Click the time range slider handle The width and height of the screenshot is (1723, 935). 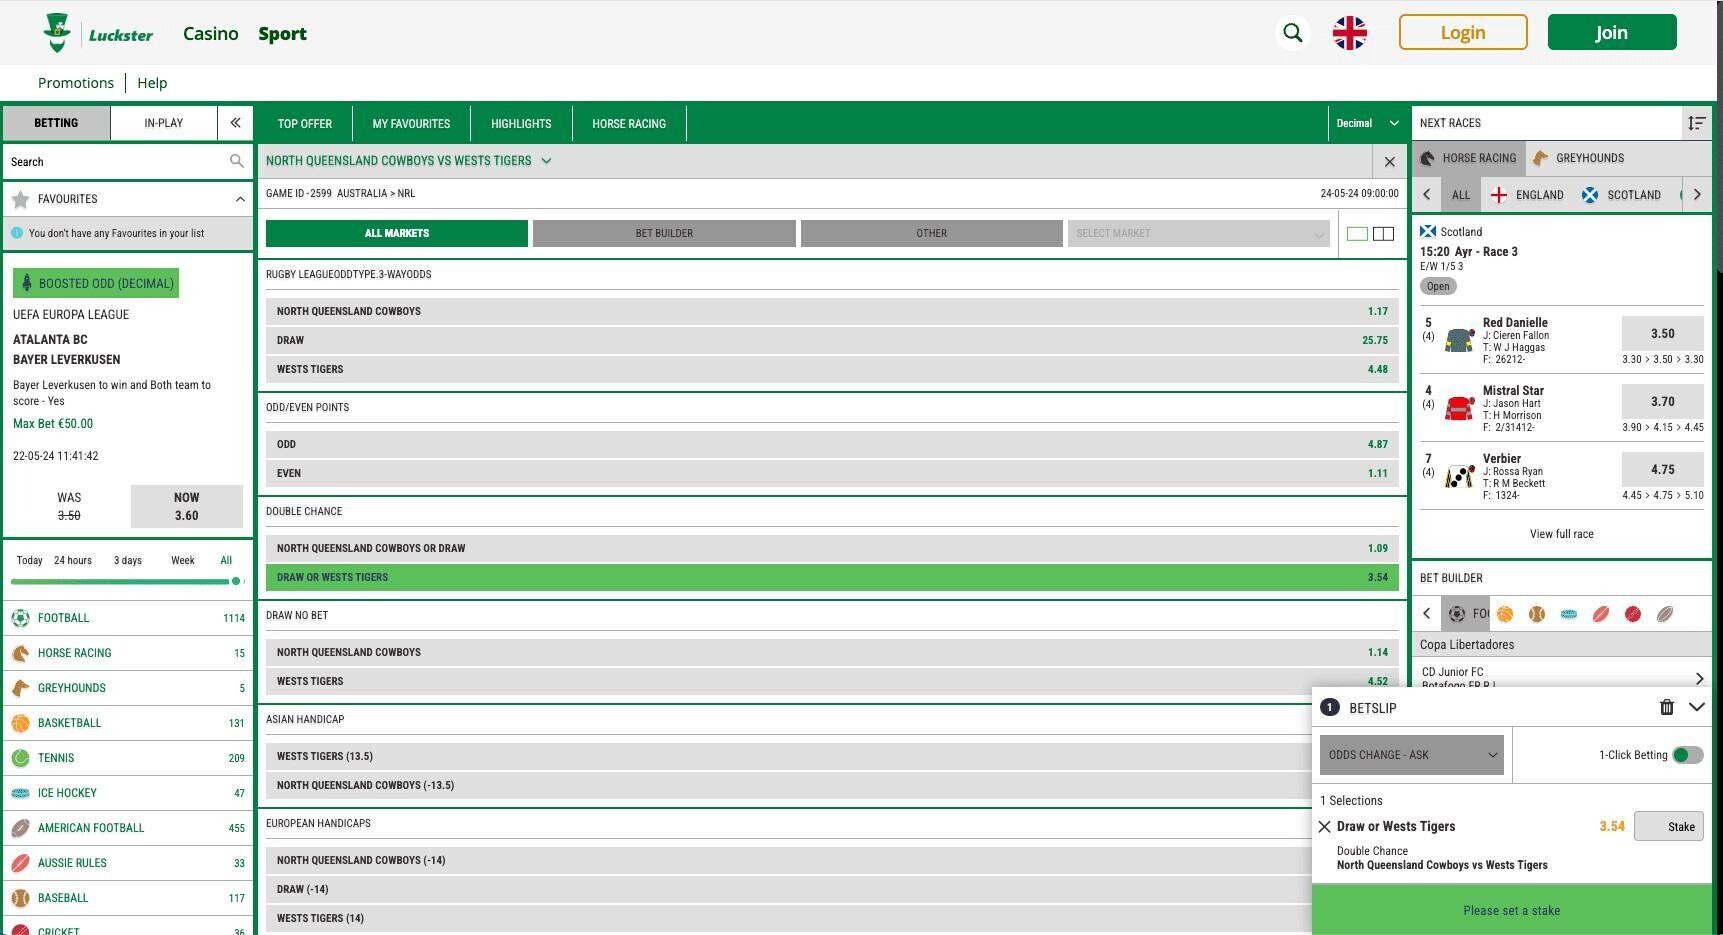point(236,581)
